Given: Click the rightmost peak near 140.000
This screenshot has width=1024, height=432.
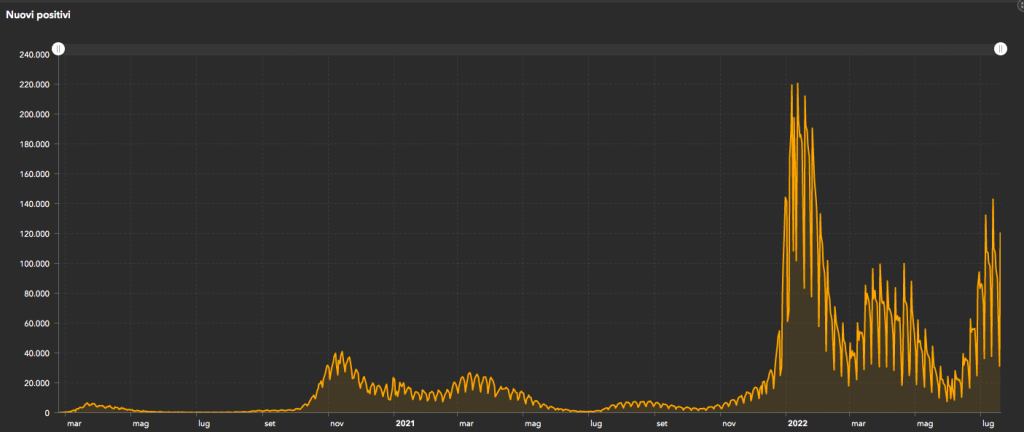Looking at the screenshot, I should point(992,201).
